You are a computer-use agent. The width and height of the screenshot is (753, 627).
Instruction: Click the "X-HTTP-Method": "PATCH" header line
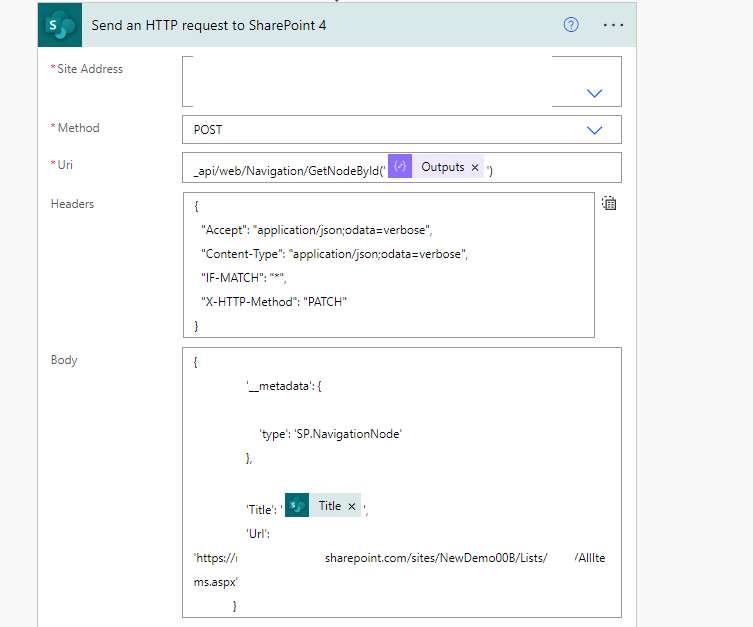click(274, 302)
